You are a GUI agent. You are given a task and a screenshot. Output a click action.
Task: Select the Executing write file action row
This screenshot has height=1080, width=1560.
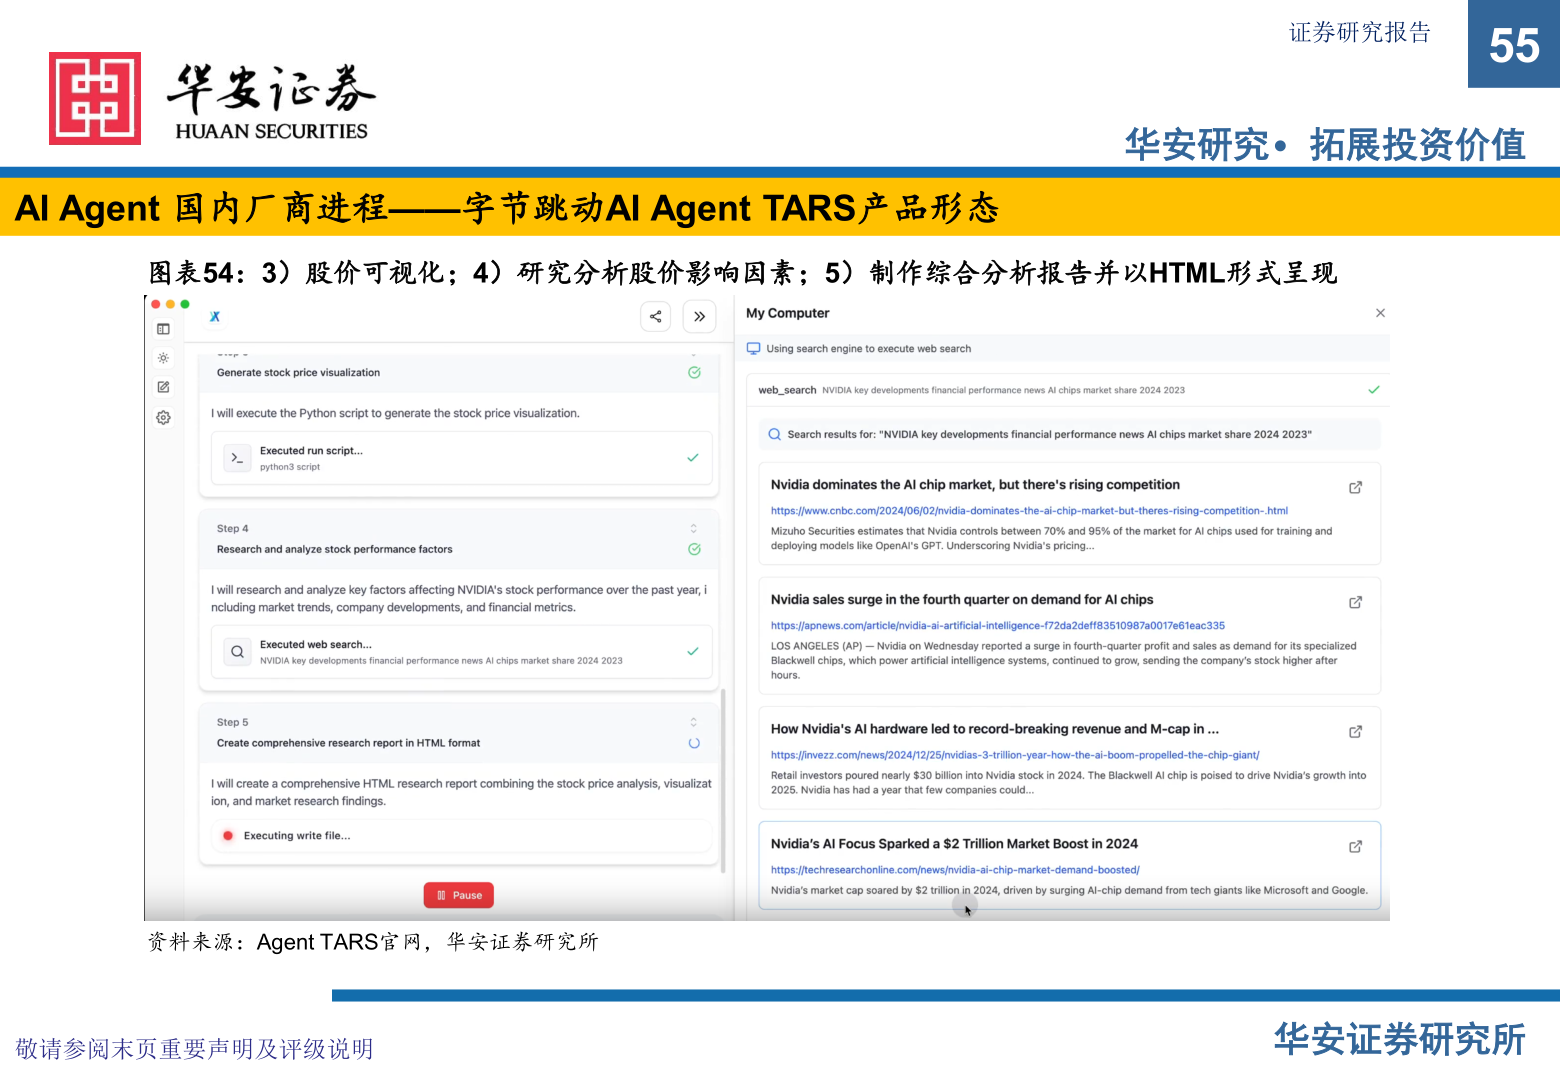pos(462,835)
